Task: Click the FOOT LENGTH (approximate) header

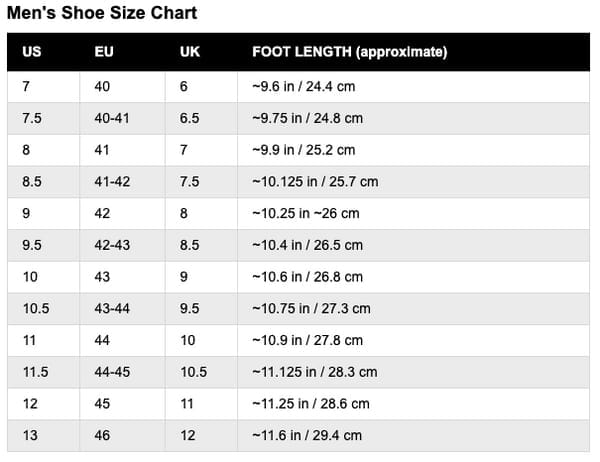Action: tap(349, 51)
